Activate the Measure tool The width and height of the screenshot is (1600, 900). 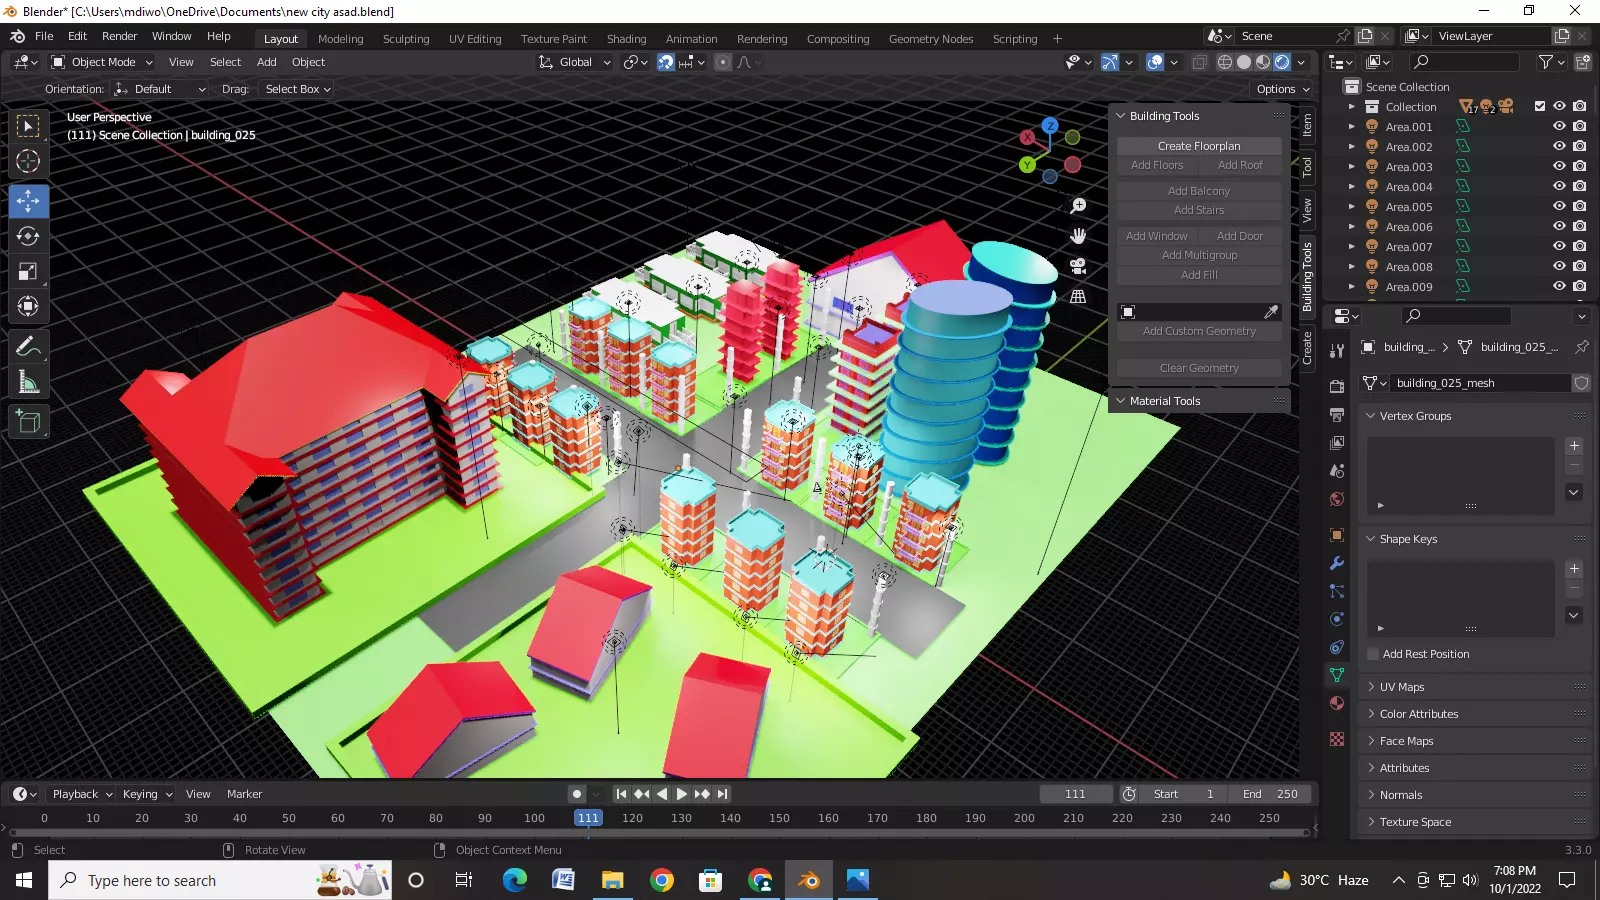(28, 382)
